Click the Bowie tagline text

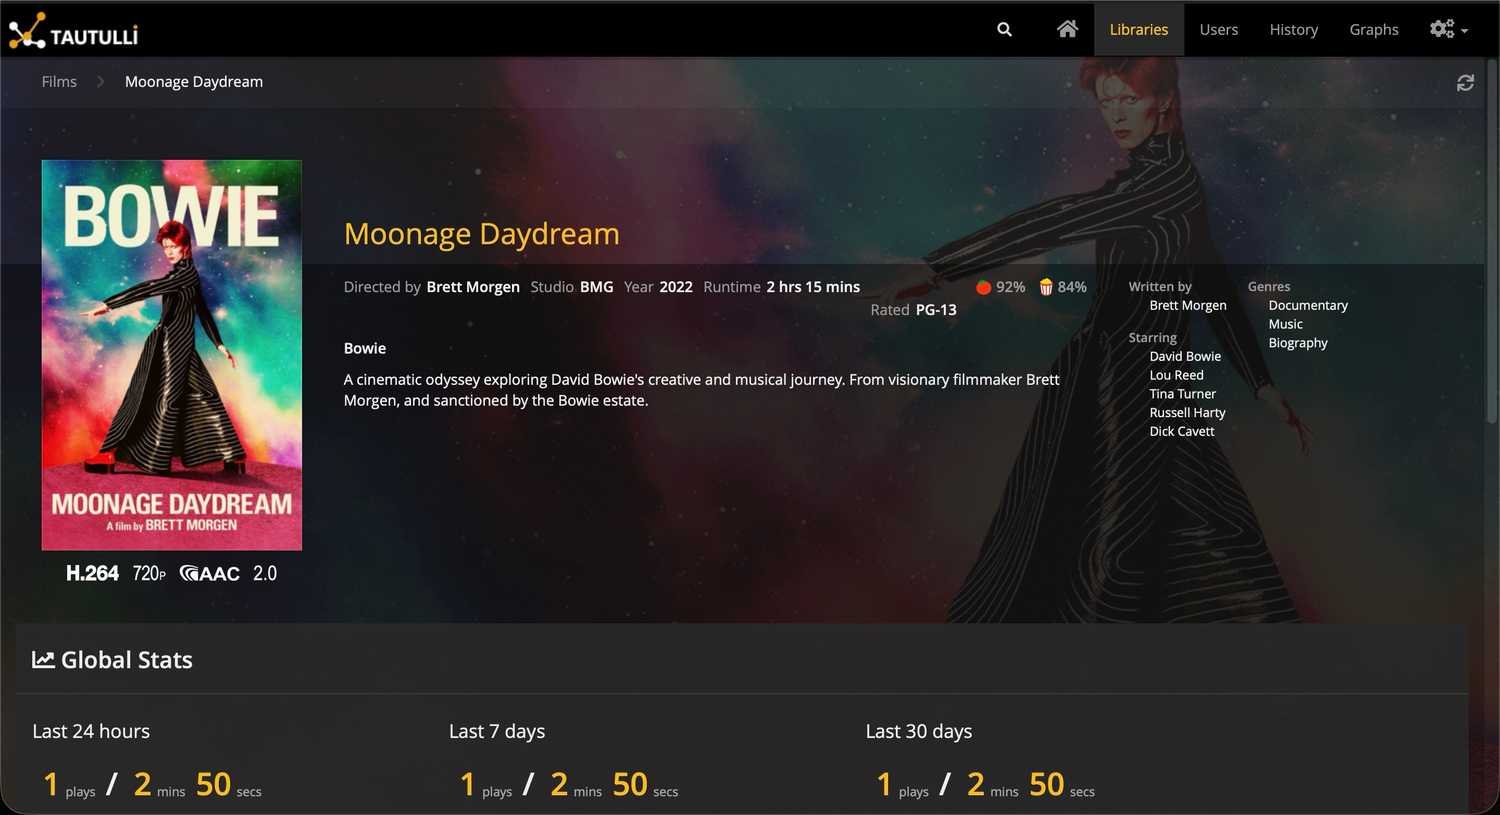tap(365, 349)
